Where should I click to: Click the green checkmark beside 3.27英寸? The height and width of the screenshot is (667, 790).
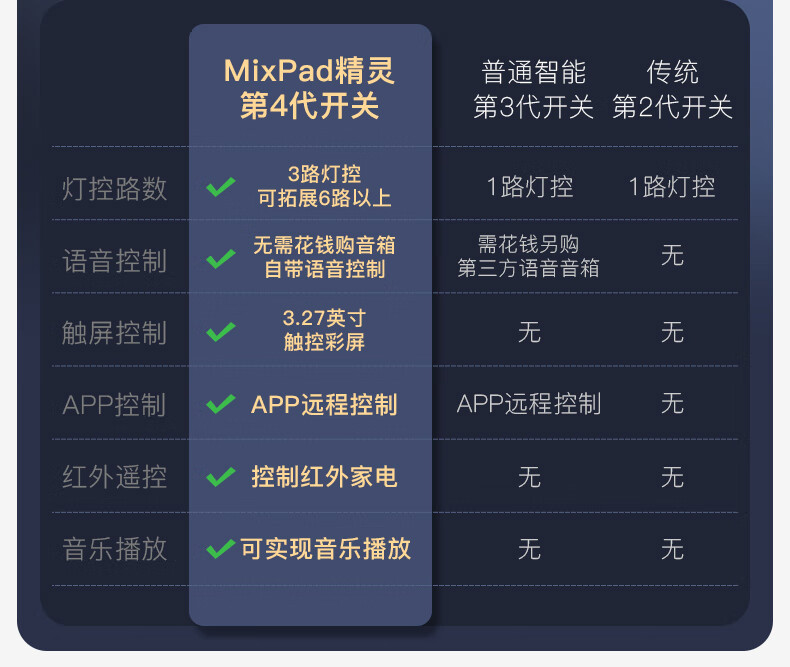221,331
